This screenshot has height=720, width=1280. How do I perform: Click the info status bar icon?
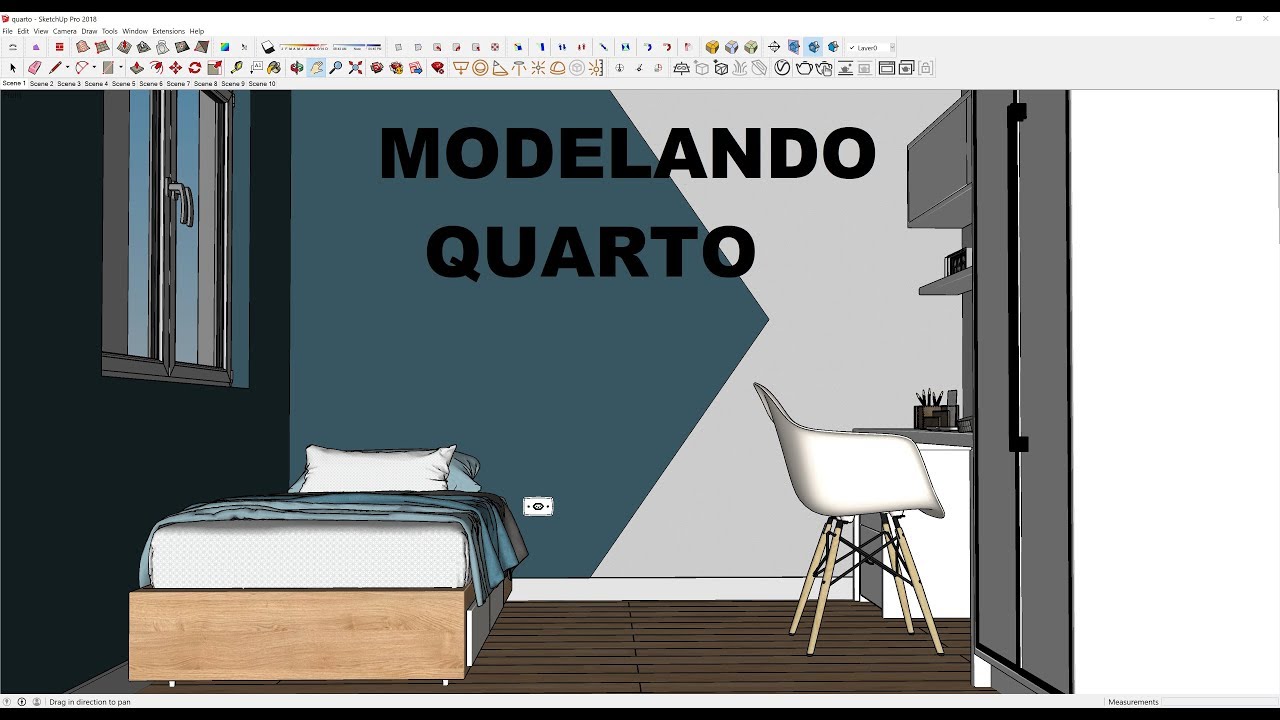click(x=22, y=702)
